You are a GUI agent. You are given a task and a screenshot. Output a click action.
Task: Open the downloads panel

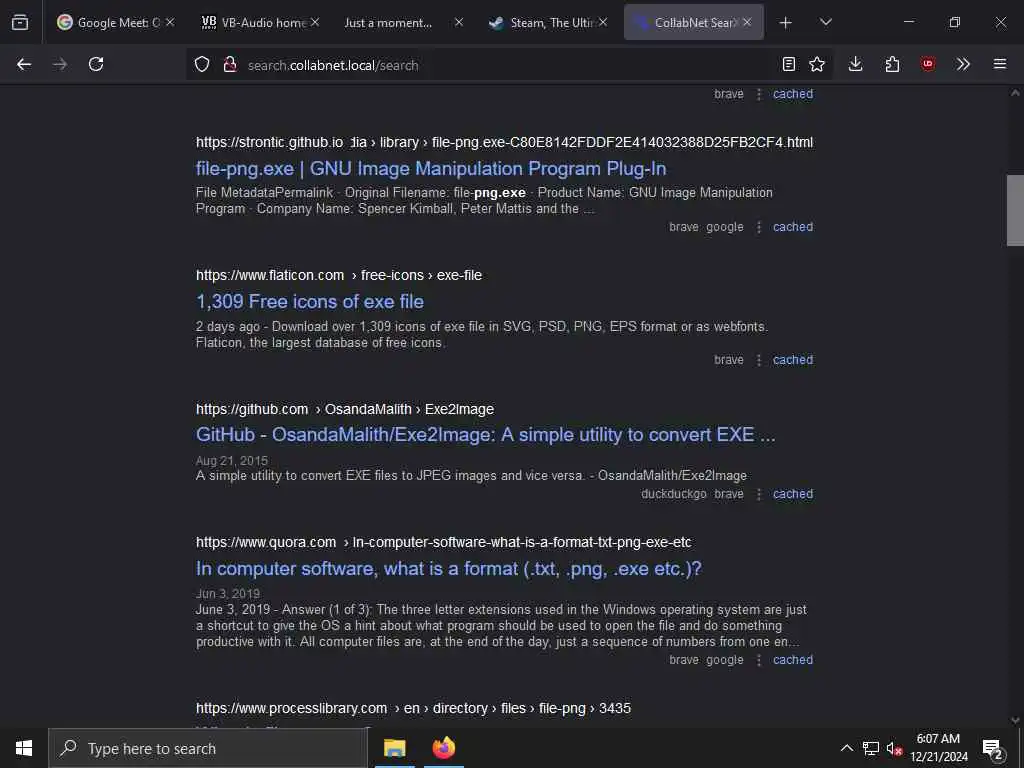click(856, 64)
